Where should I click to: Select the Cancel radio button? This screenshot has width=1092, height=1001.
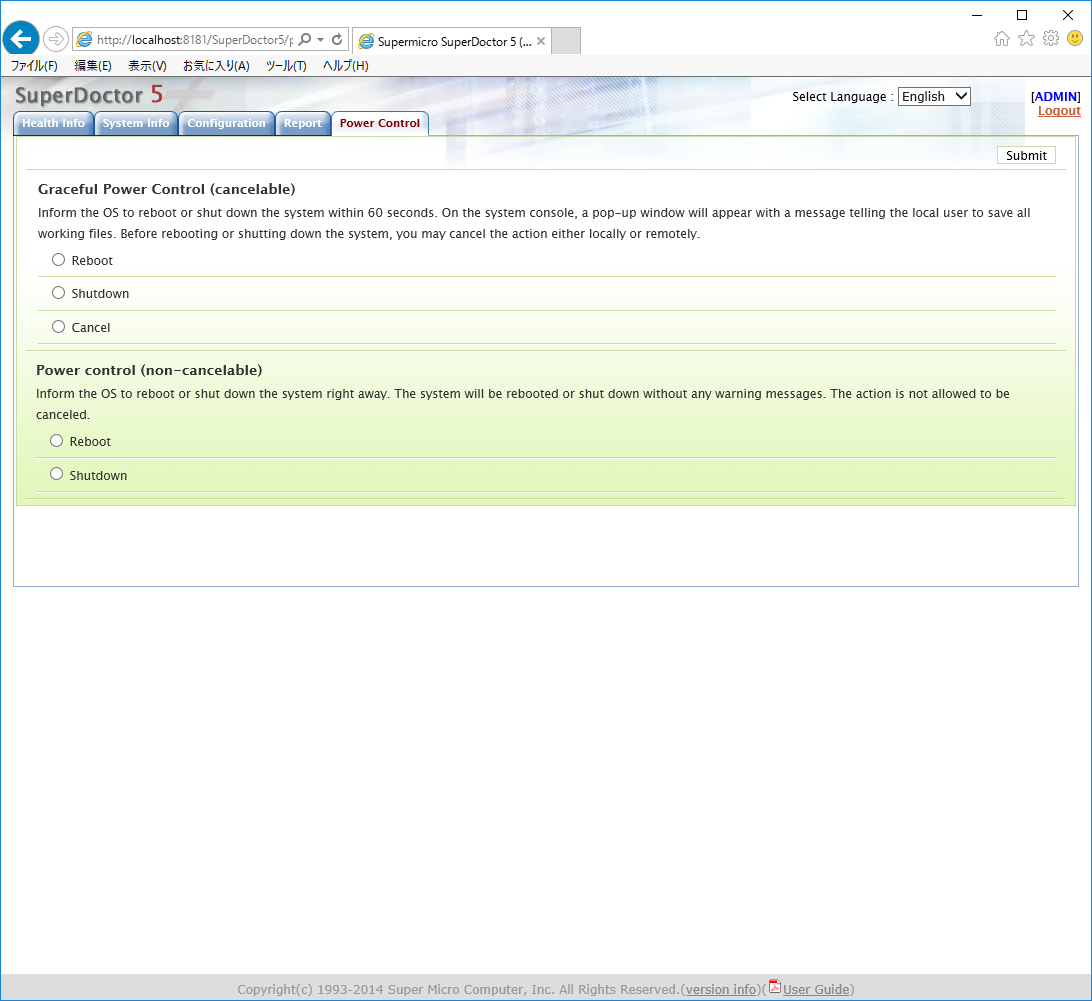pos(58,327)
